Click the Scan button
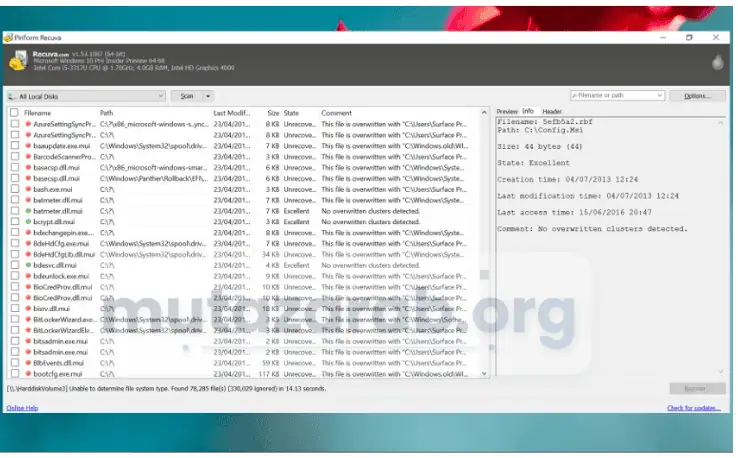Viewport: 738px width, 458px height. [x=187, y=96]
